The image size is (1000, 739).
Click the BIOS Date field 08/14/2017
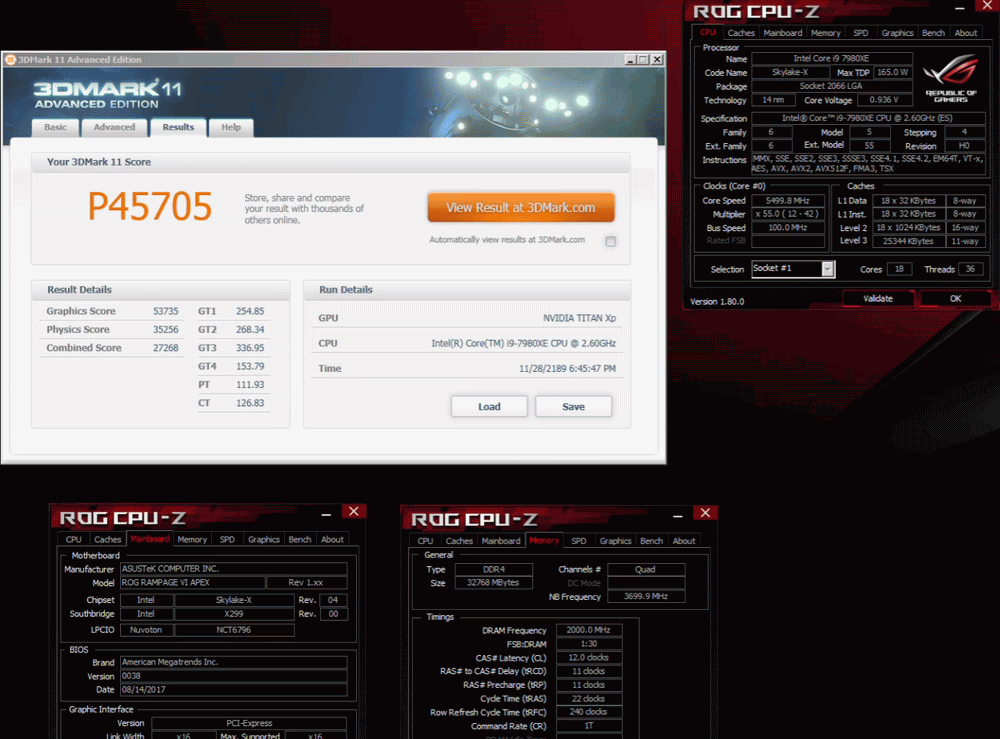233,689
